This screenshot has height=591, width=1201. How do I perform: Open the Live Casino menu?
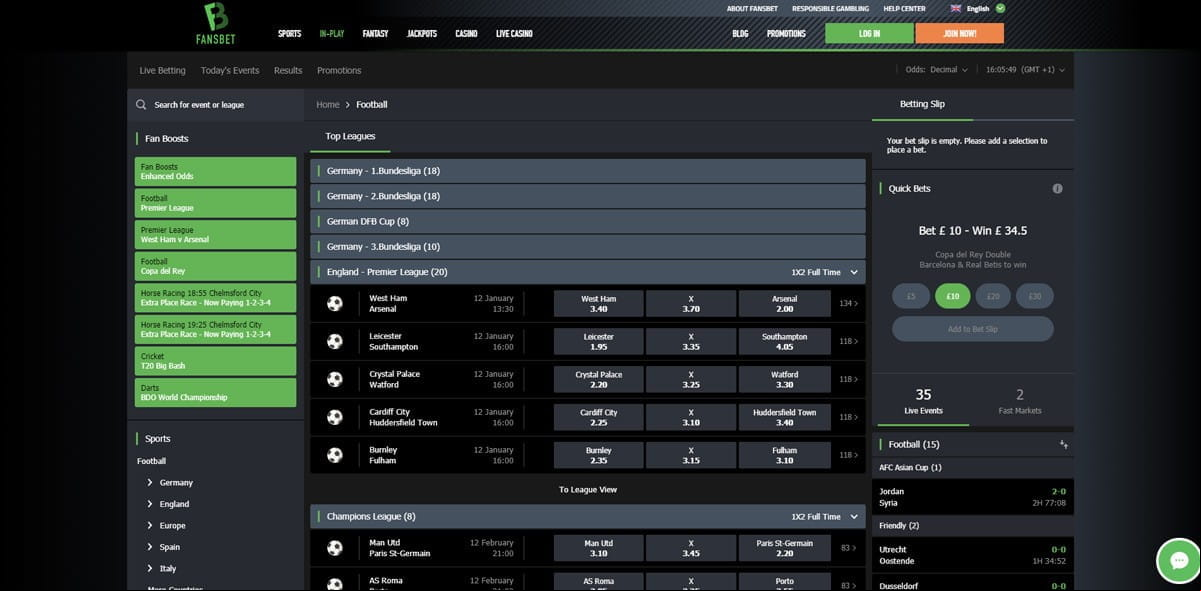click(x=514, y=34)
